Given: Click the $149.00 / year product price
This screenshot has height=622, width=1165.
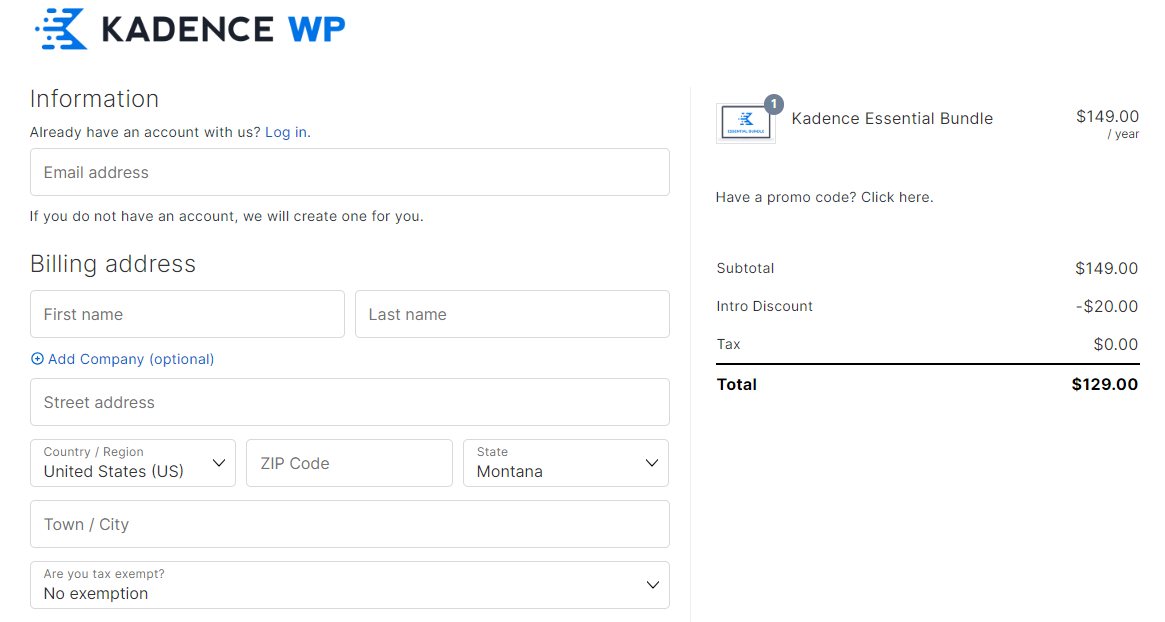Looking at the screenshot, I should pos(1107,124).
